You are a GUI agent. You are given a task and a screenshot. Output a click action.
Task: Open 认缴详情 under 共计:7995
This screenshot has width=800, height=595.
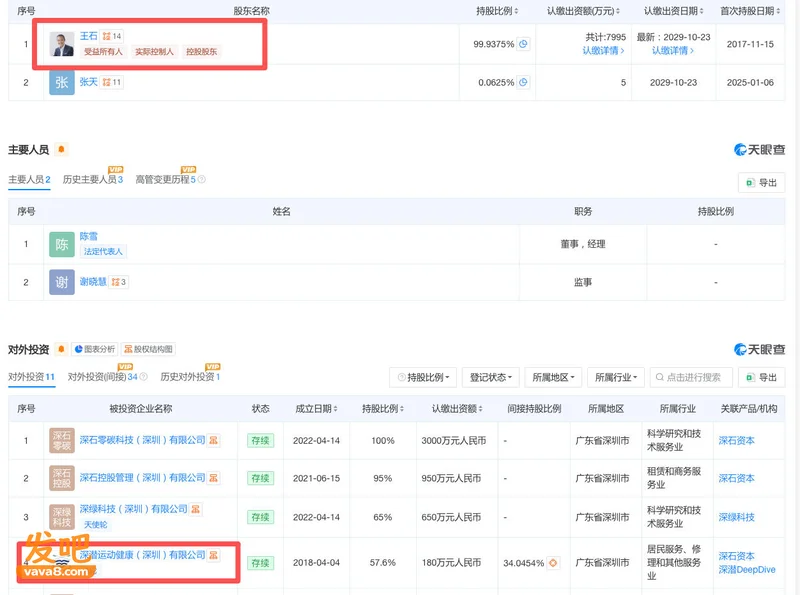coord(603,51)
